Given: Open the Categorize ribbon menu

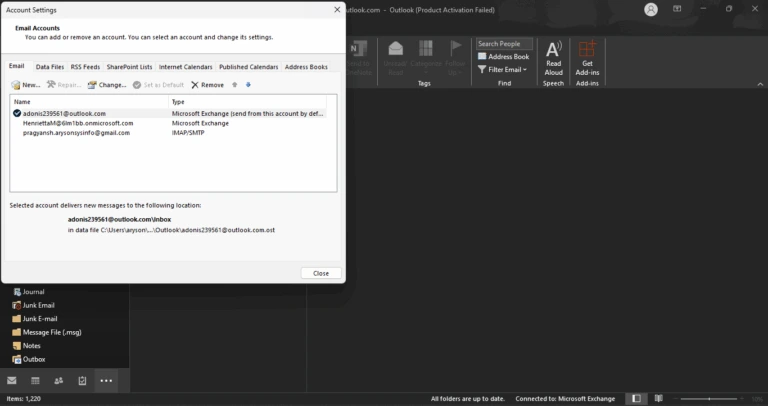Looking at the screenshot, I should point(426,58).
